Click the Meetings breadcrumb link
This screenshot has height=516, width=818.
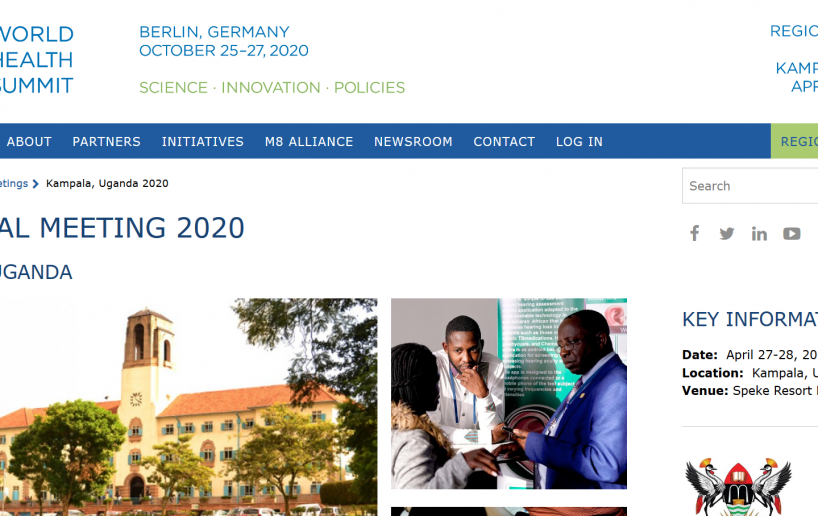coord(14,184)
